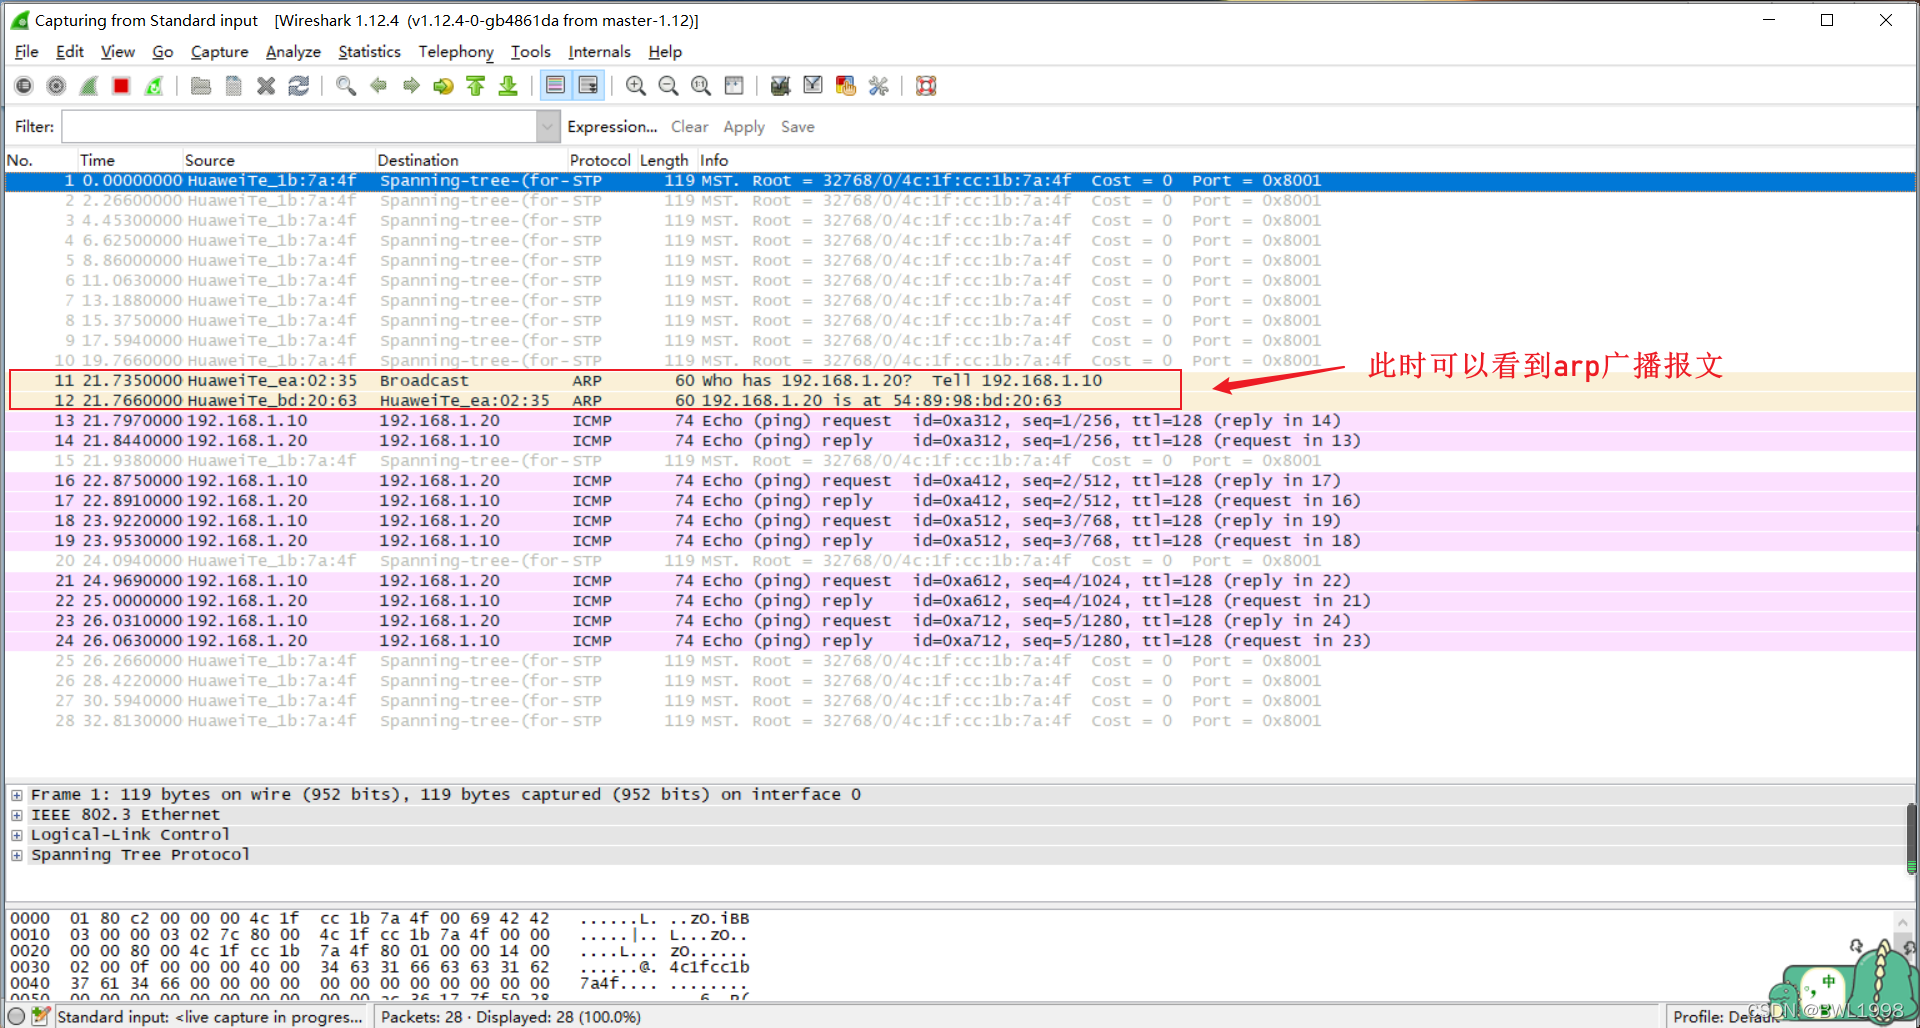Screen dimensions: 1920x1028
Task: Click the Clear filter button
Action: pos(689,127)
